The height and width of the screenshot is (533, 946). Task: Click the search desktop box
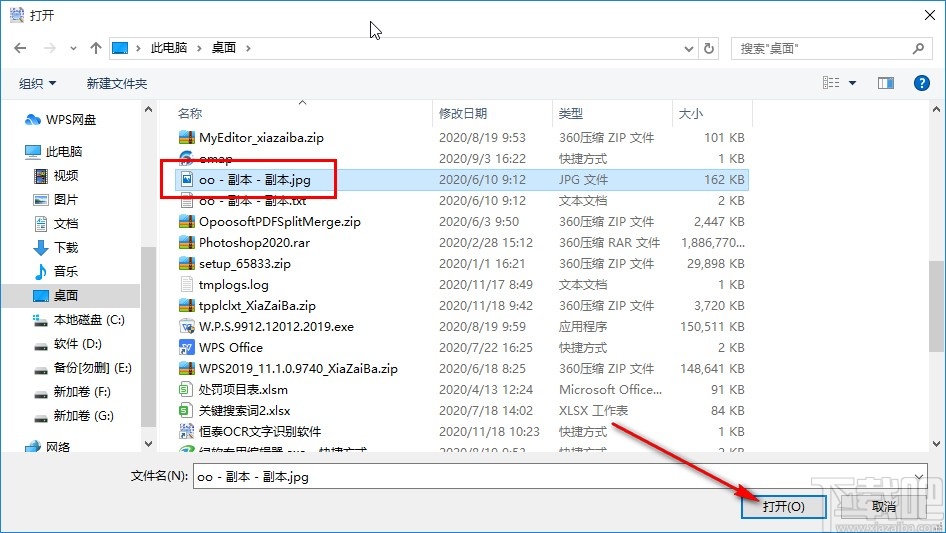click(830, 48)
